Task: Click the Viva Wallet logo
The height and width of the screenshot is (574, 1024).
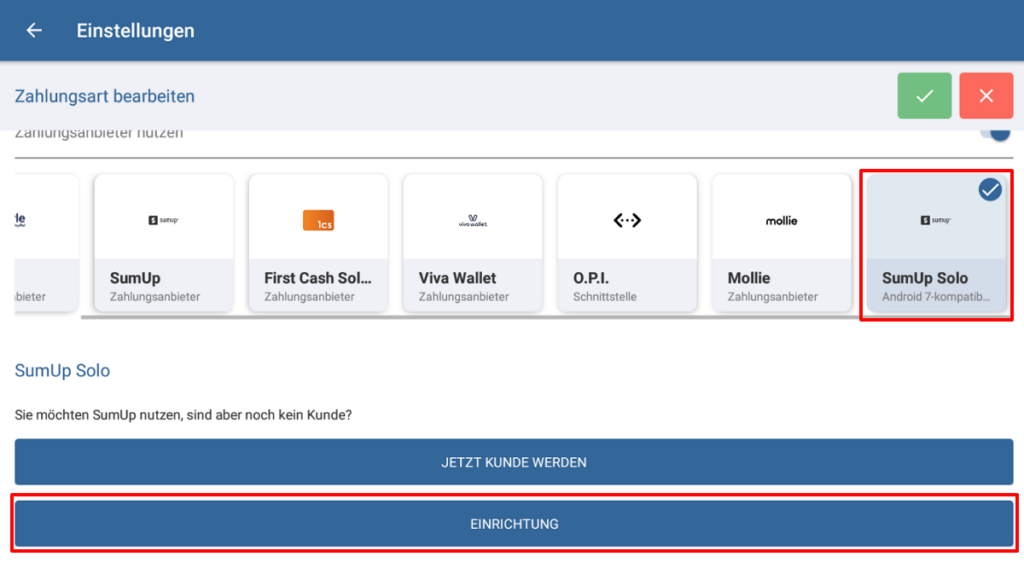Action: pyautogui.click(x=472, y=221)
